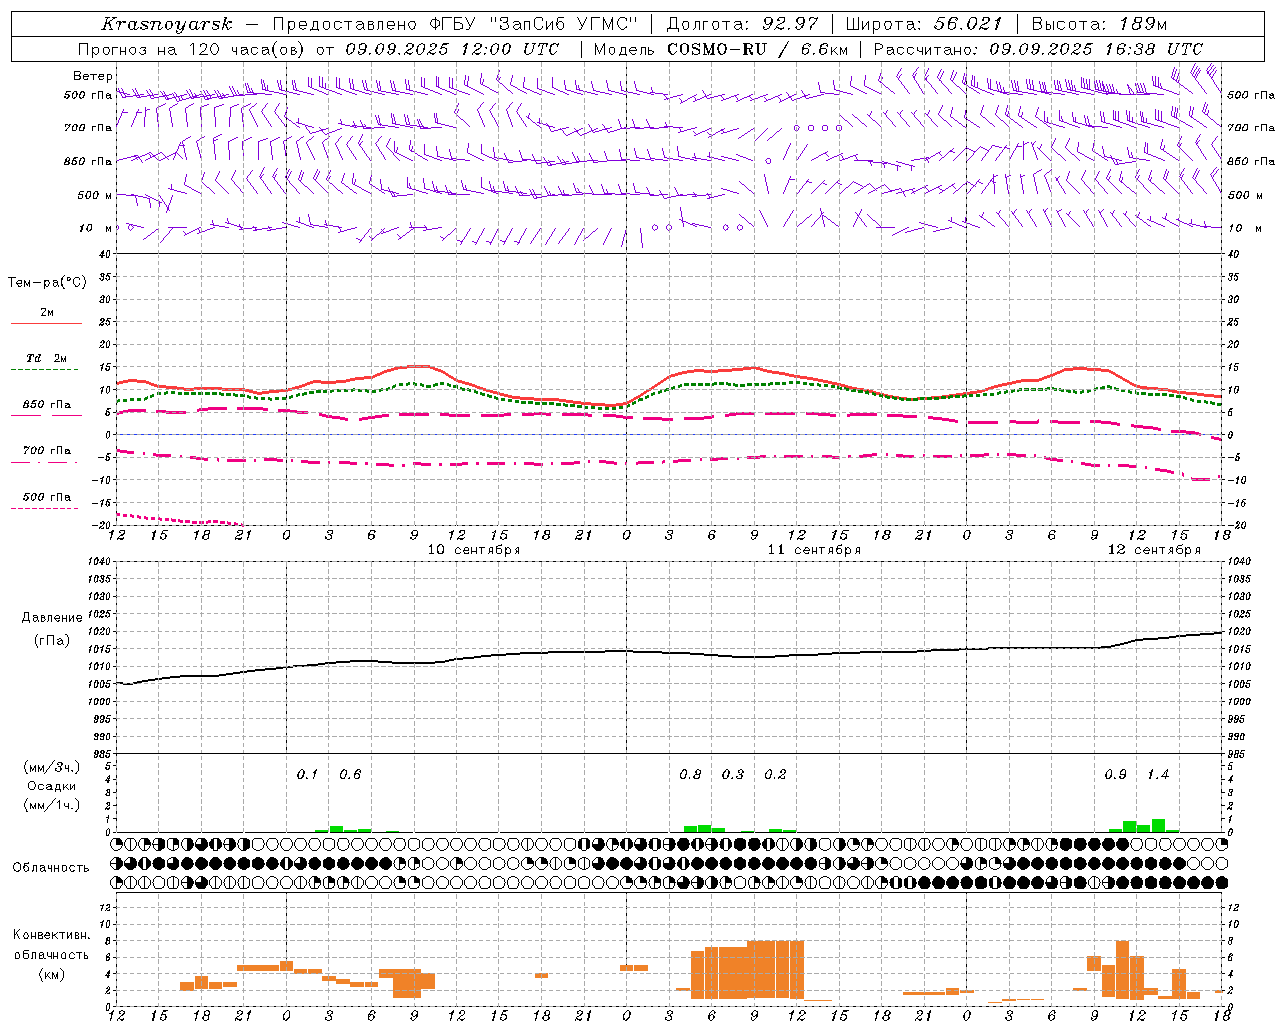Click the Осадки label
1280x1024 pixels.
pyautogui.click(x=52, y=786)
